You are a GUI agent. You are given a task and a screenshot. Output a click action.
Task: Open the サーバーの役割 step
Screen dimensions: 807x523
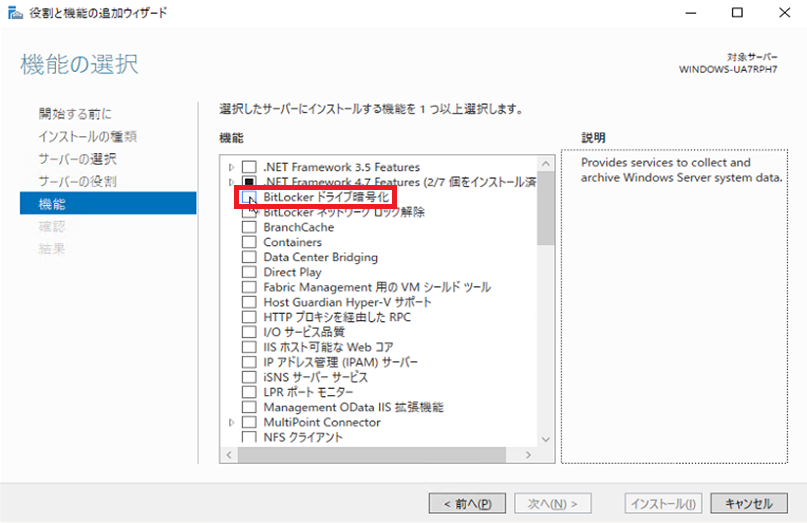tap(77, 181)
